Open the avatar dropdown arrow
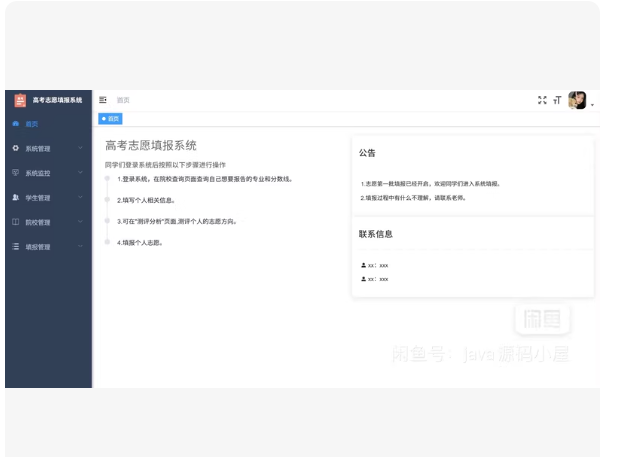Screen dimensions: 626x457 tap(592, 105)
